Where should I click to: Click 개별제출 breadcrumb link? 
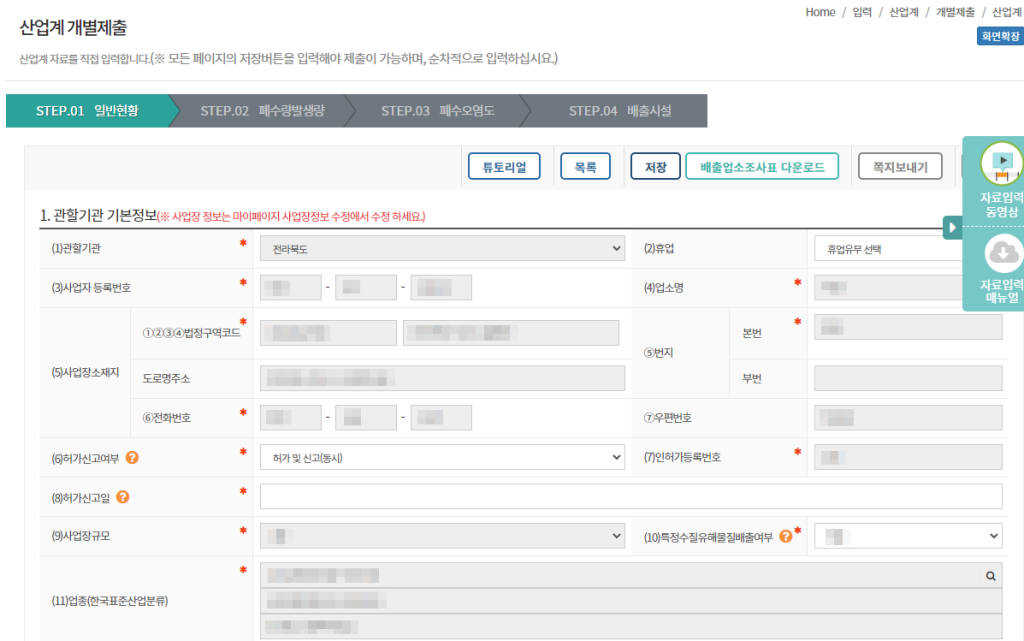tap(955, 12)
